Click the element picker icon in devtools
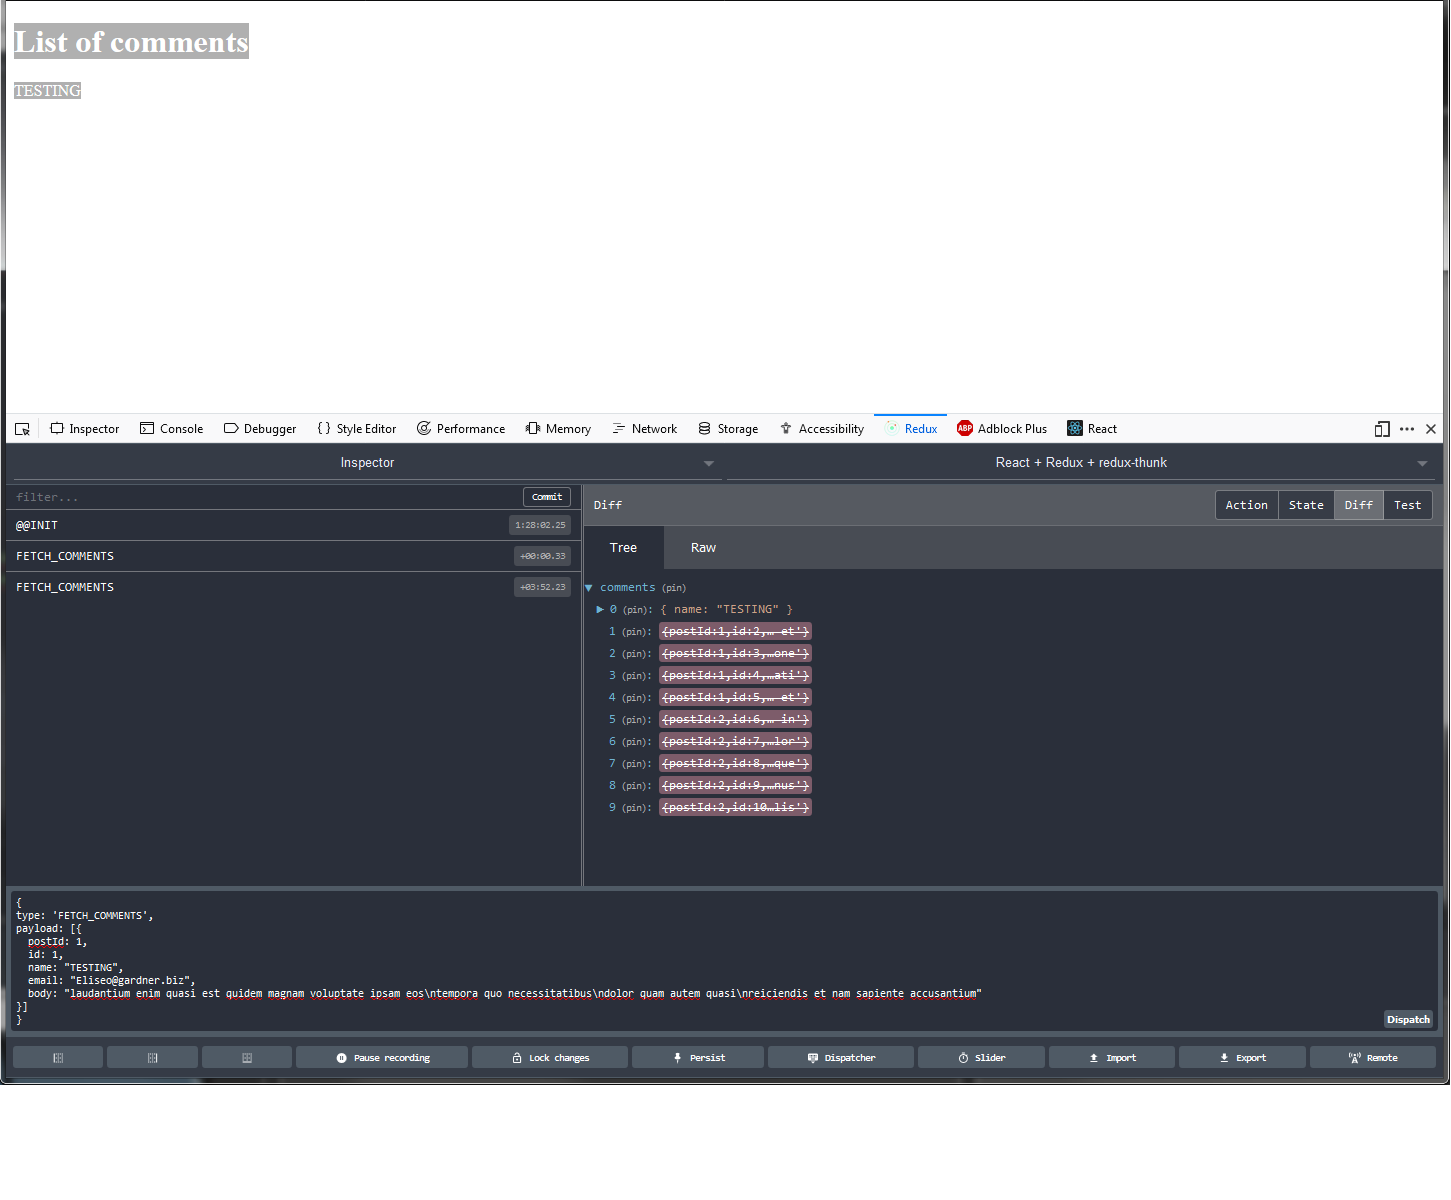 [22, 429]
